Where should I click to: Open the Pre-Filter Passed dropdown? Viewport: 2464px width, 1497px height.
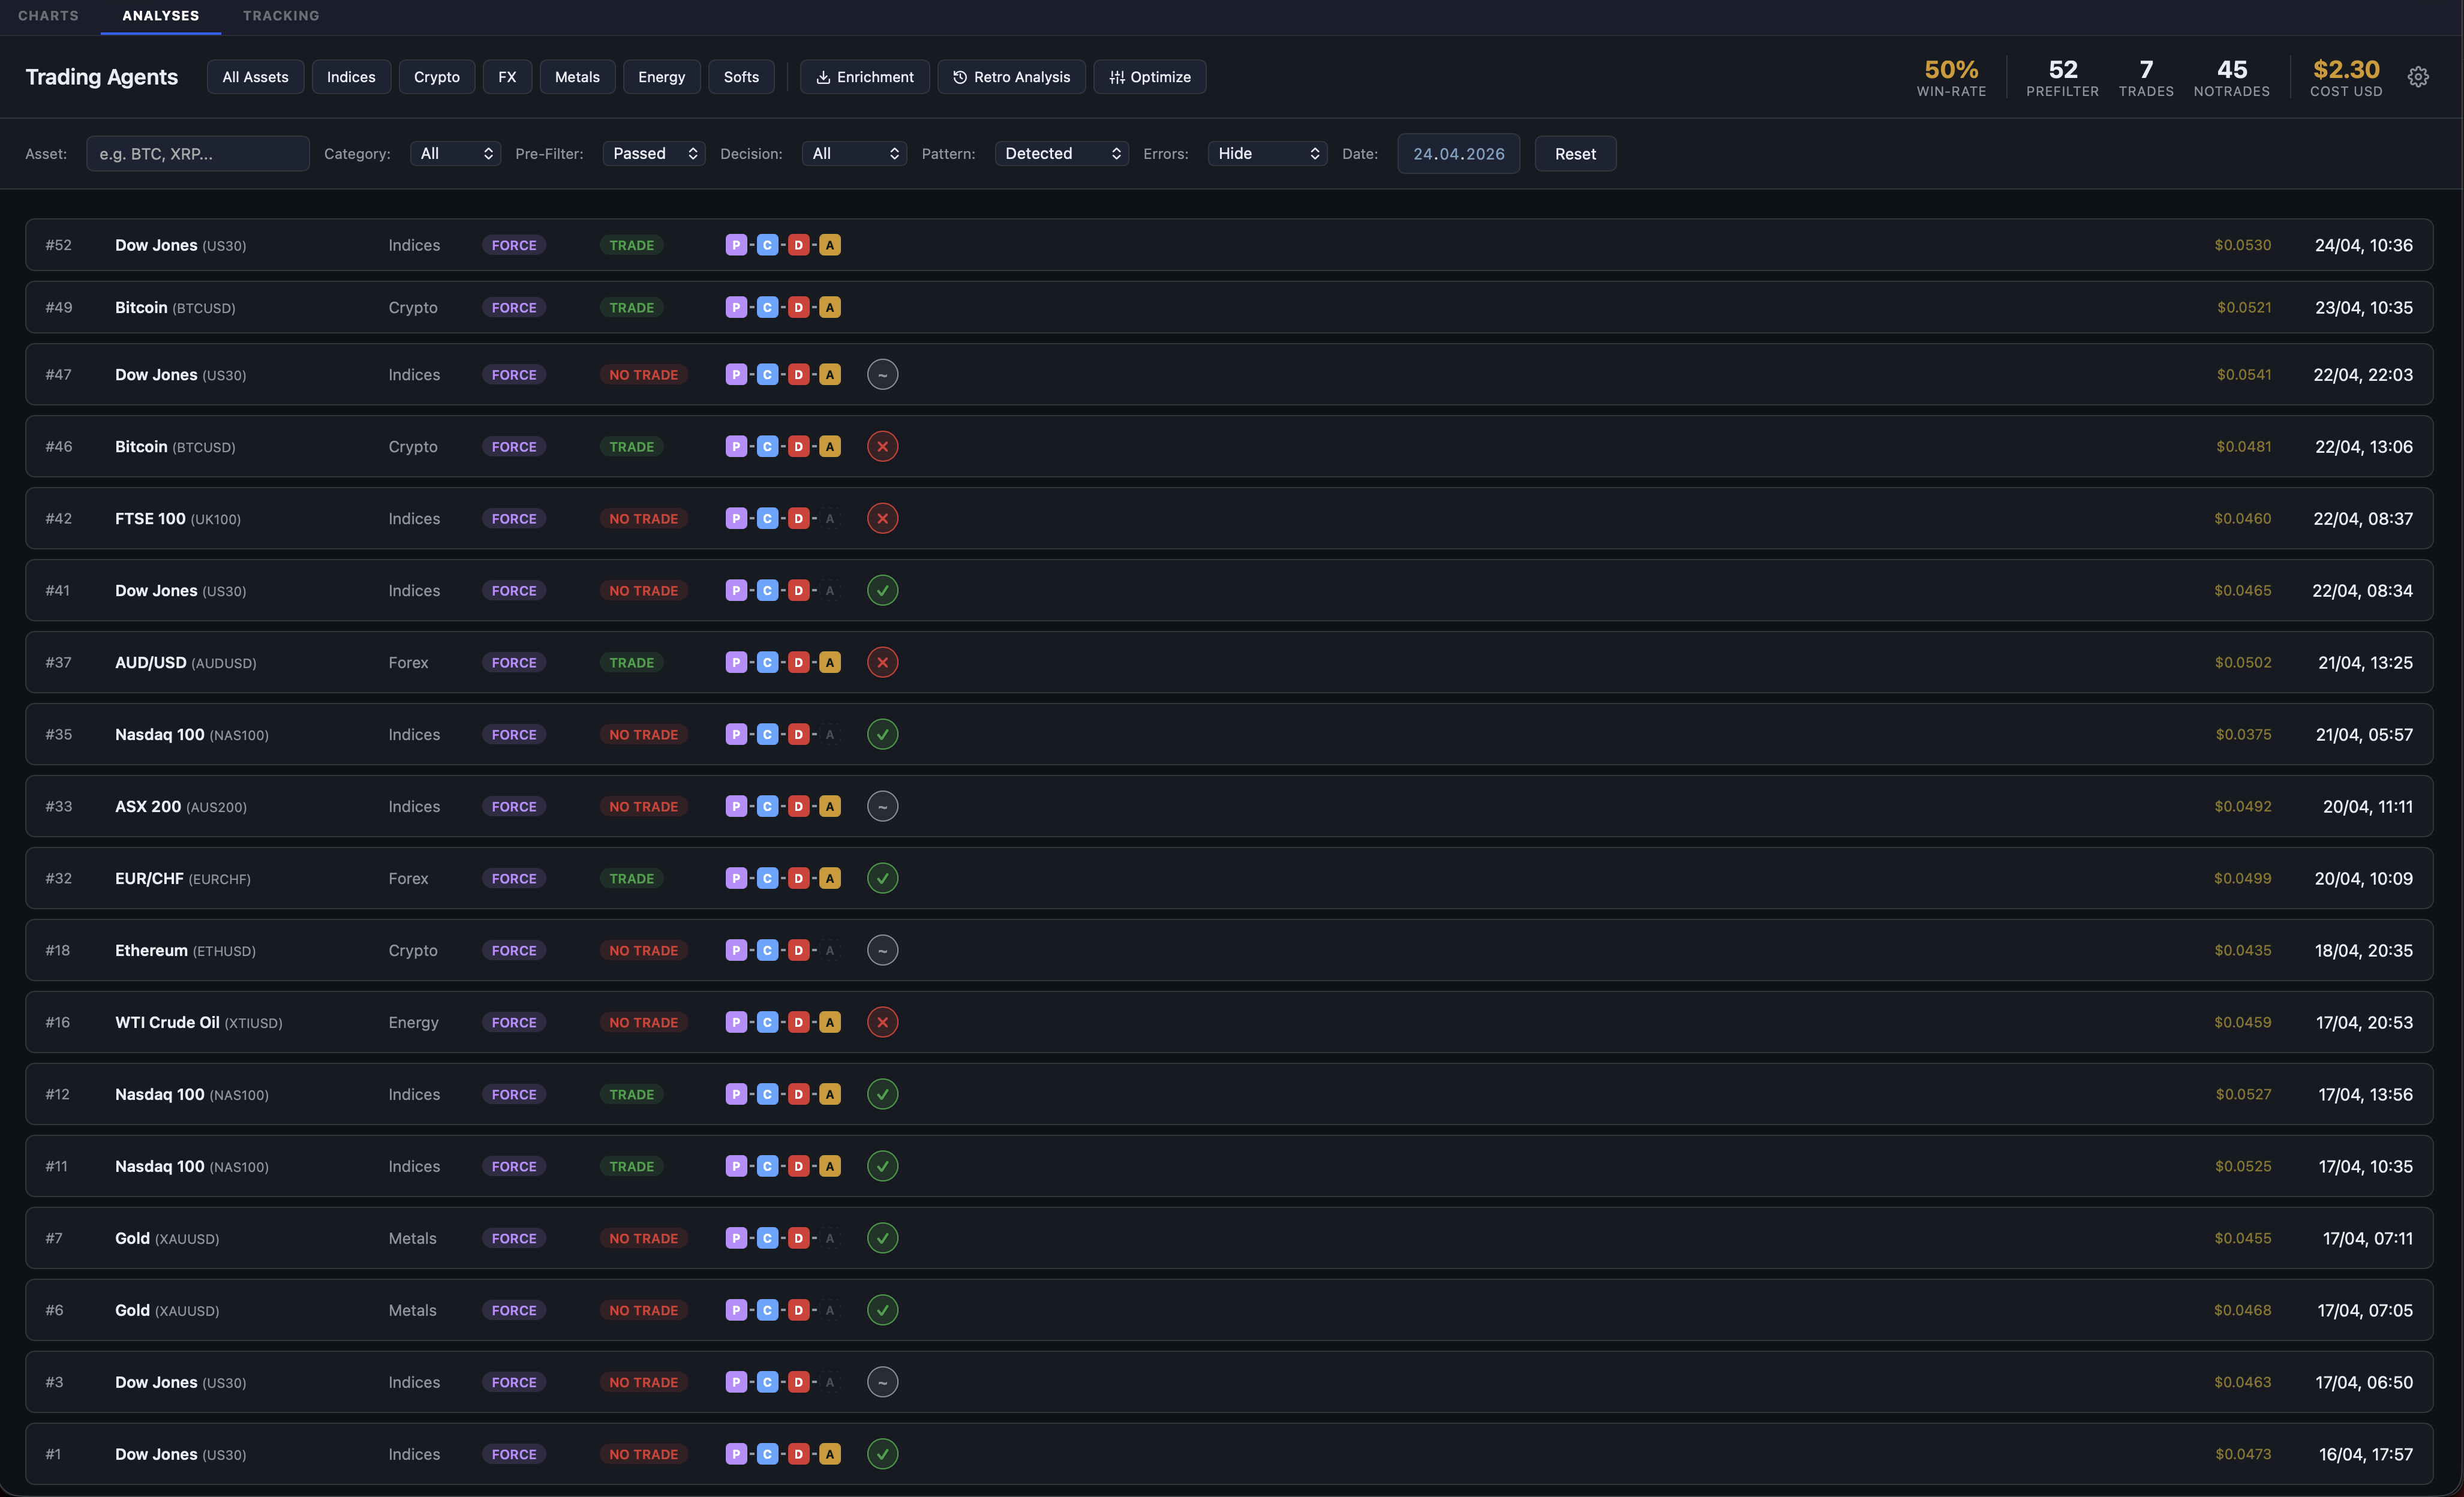click(654, 153)
